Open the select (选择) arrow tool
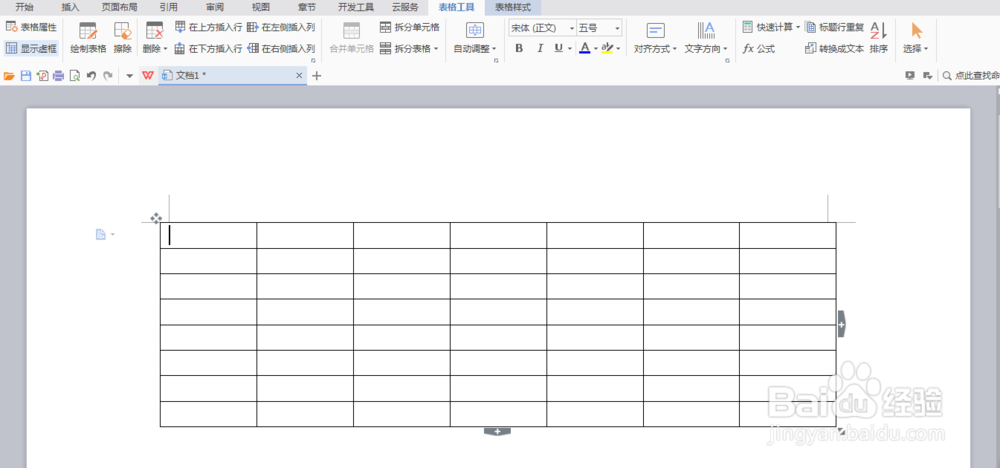 [x=916, y=38]
